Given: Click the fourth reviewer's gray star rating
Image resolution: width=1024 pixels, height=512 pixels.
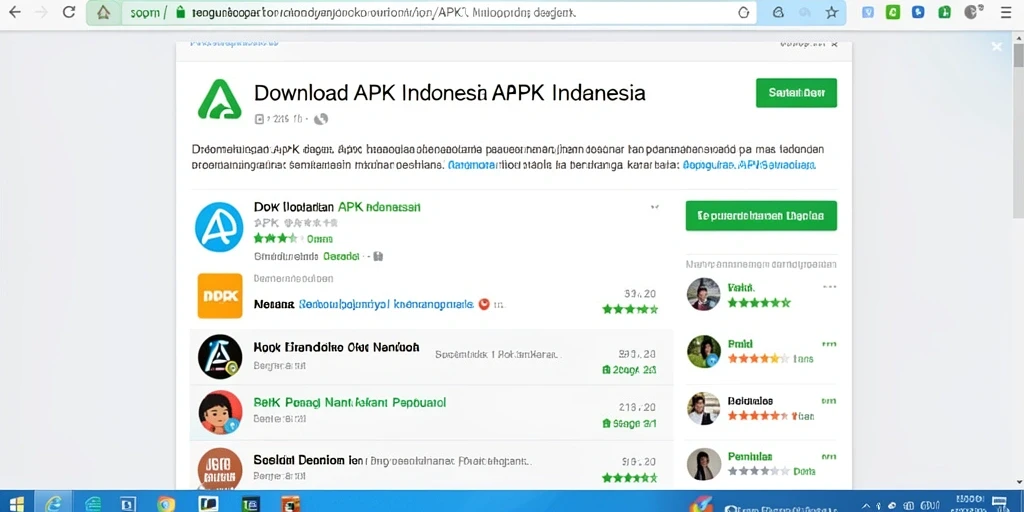Looking at the screenshot, I should click(x=758, y=471).
